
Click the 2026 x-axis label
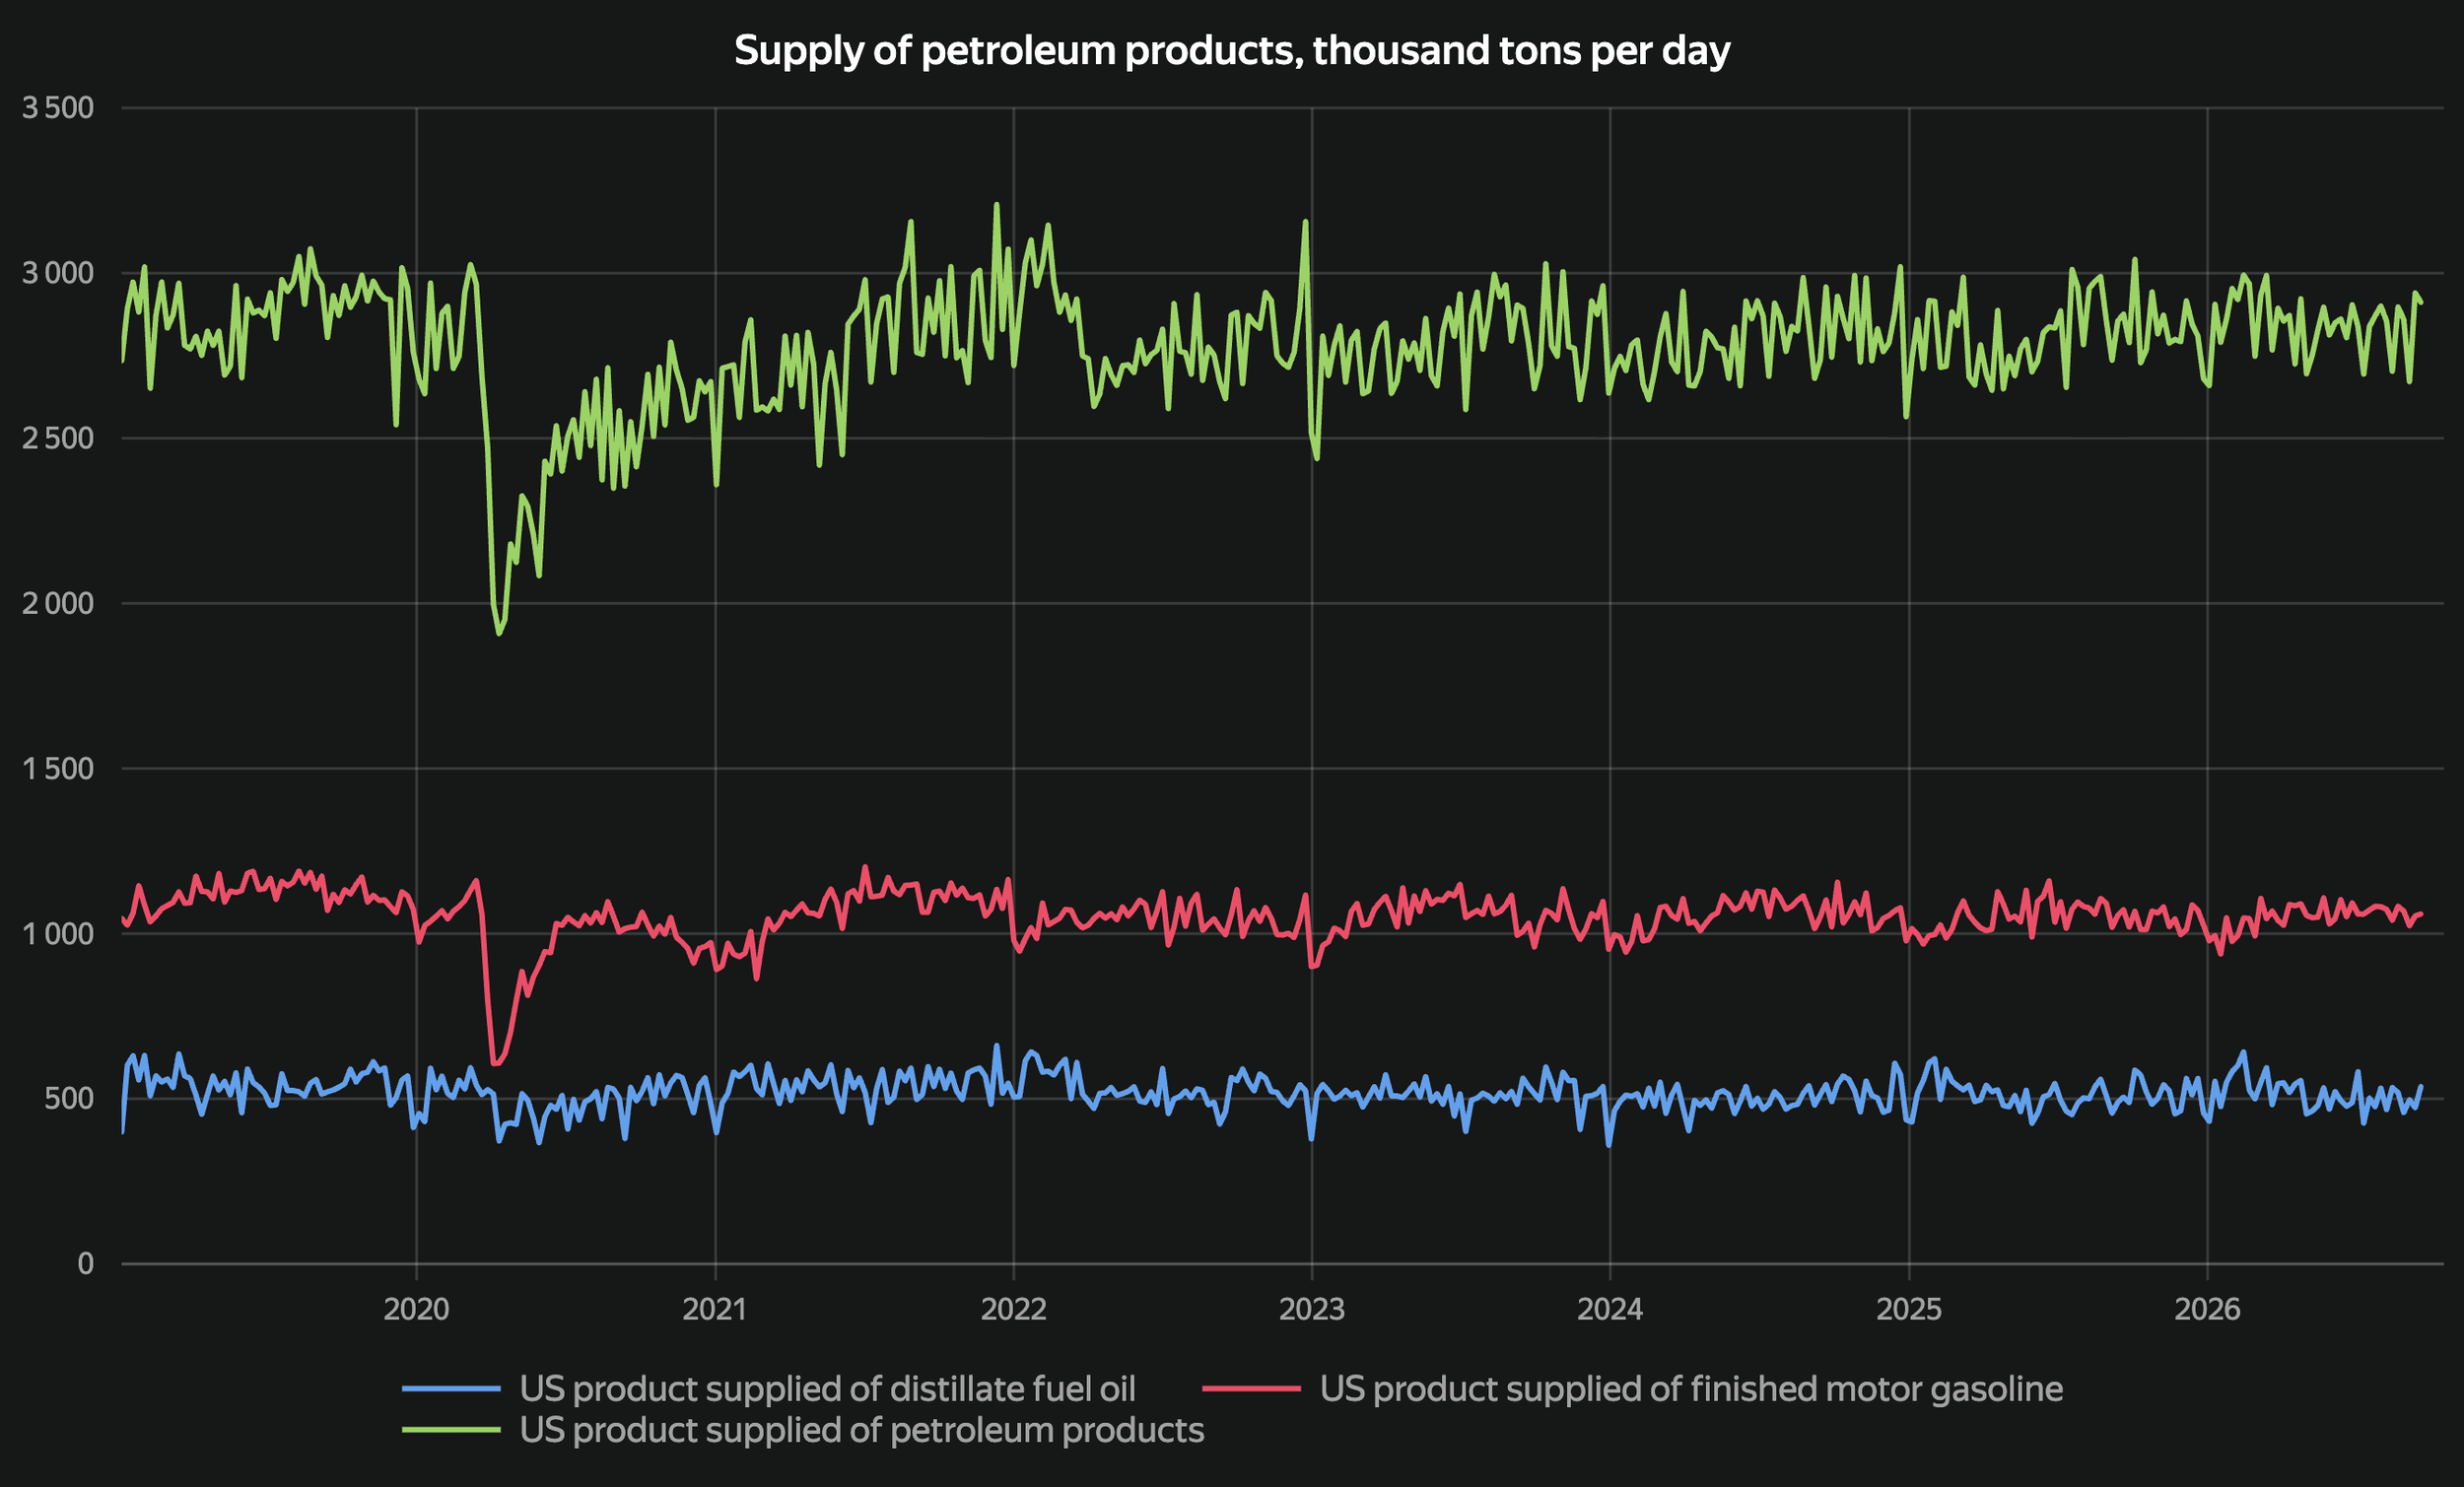[2207, 1309]
